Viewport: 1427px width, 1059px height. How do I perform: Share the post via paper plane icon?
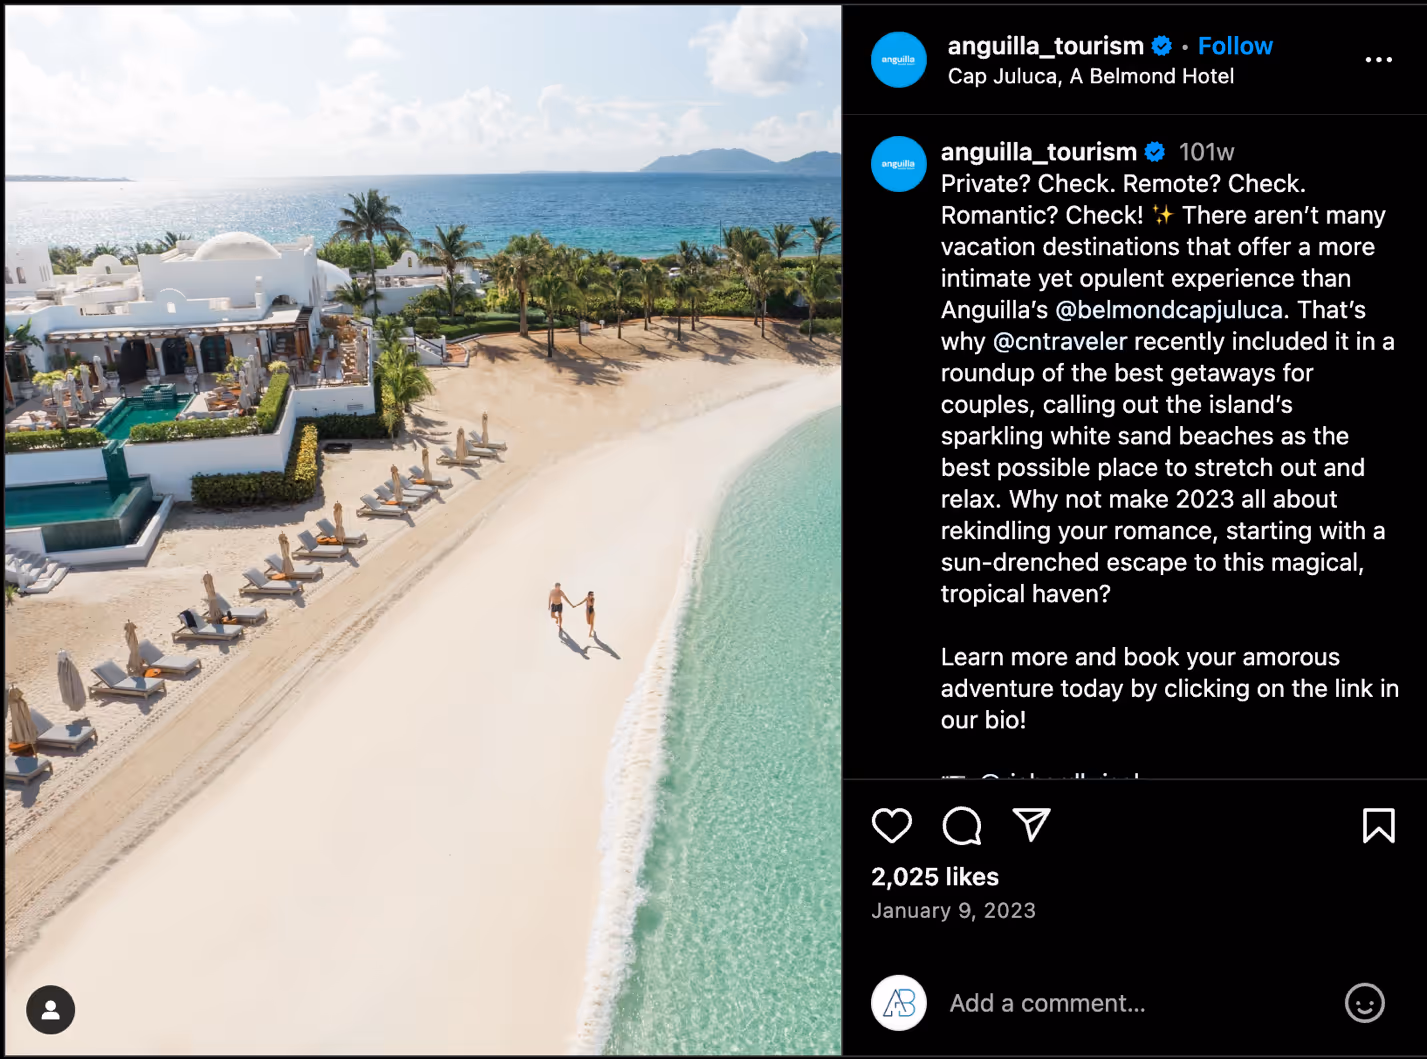coord(1031,825)
